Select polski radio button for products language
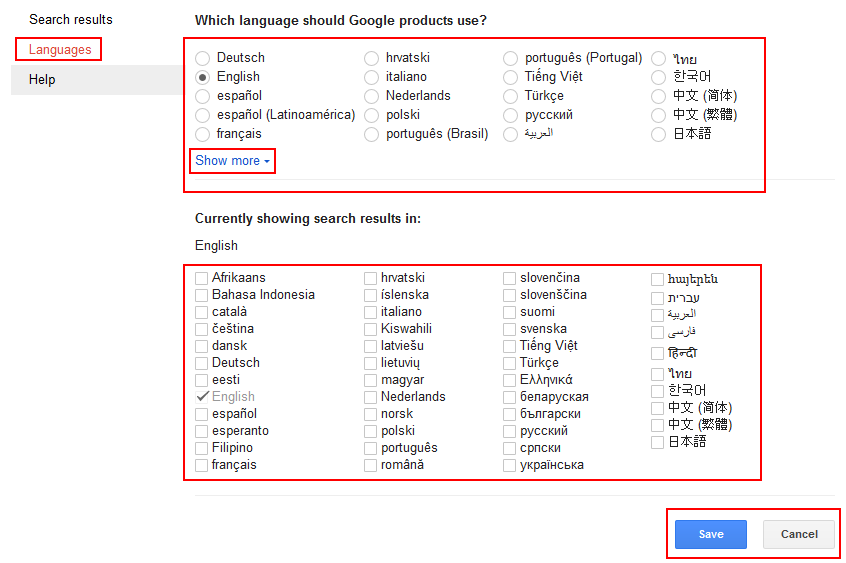The height and width of the screenshot is (563, 846). [371, 116]
